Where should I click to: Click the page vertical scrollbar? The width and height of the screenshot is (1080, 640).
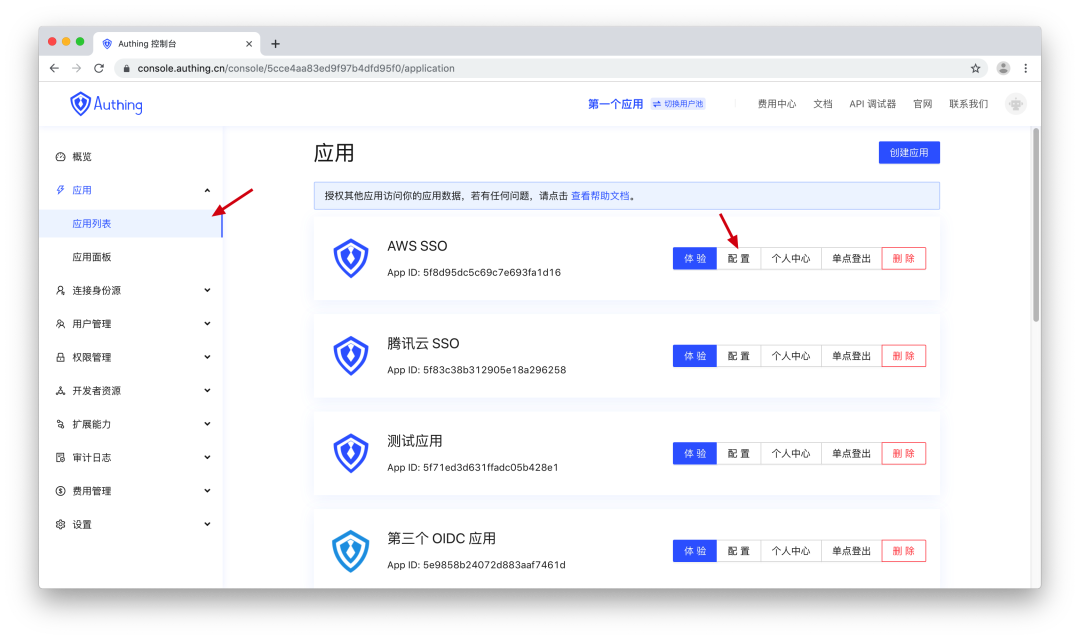1036,225
